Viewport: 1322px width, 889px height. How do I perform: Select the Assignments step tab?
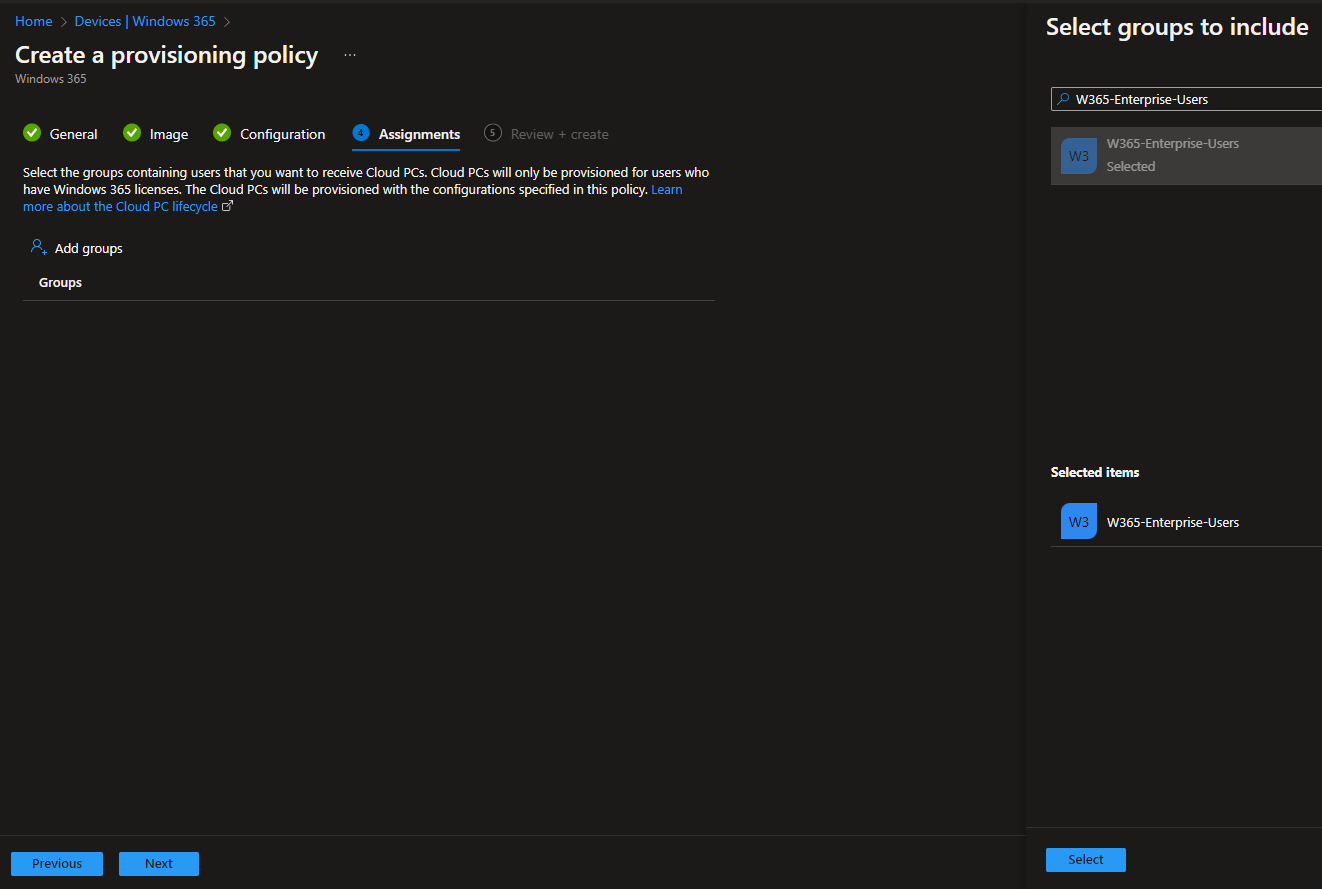406,134
